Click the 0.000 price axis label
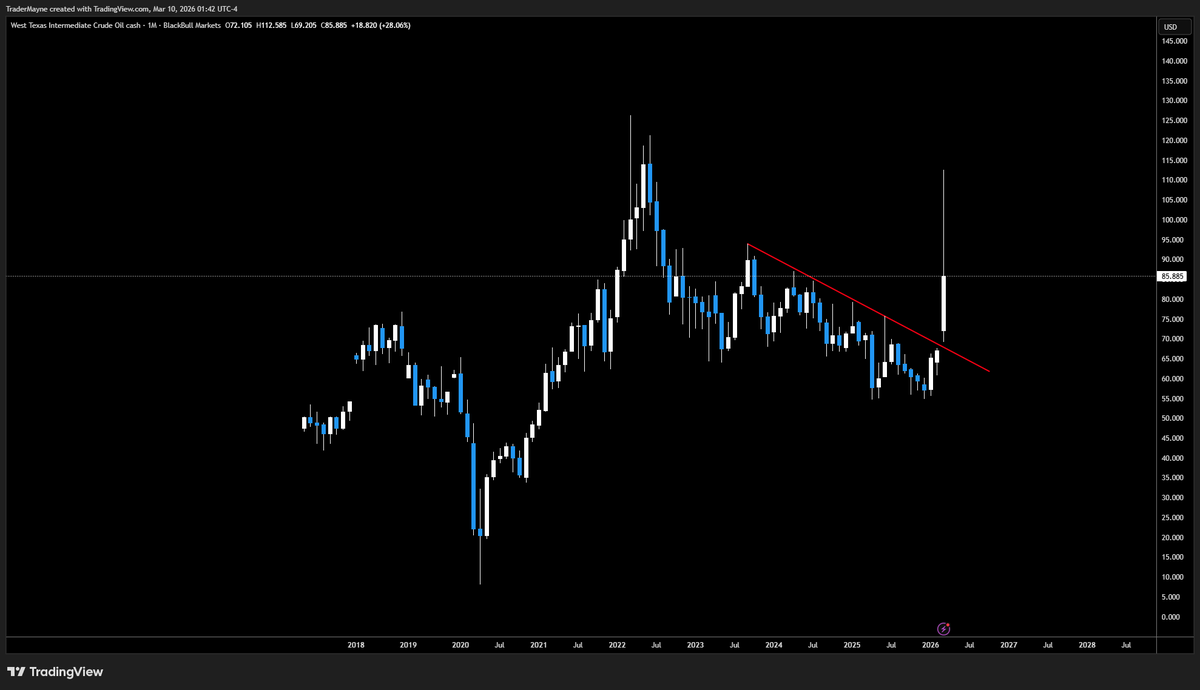This screenshot has height=690, width=1200. point(1172,617)
